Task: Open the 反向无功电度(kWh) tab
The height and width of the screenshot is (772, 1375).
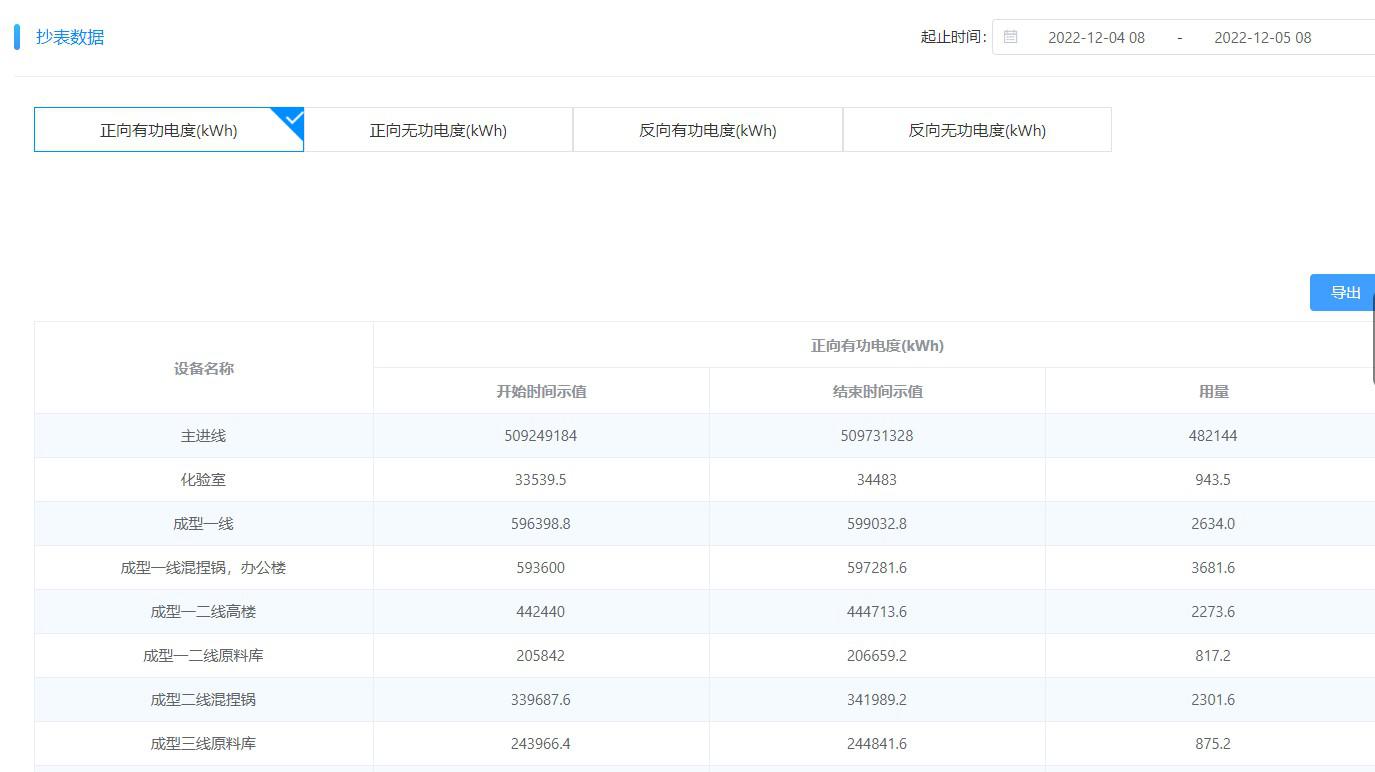Action: coord(977,130)
